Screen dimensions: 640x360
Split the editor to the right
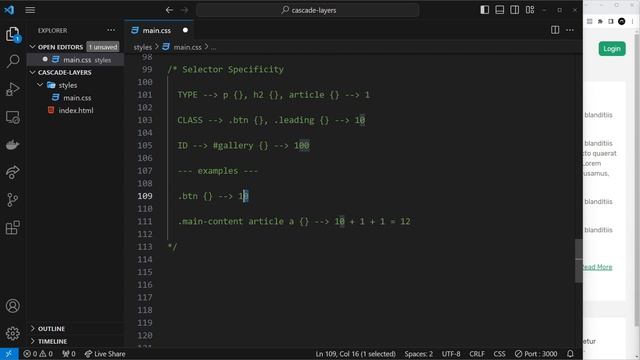[x=555, y=30]
